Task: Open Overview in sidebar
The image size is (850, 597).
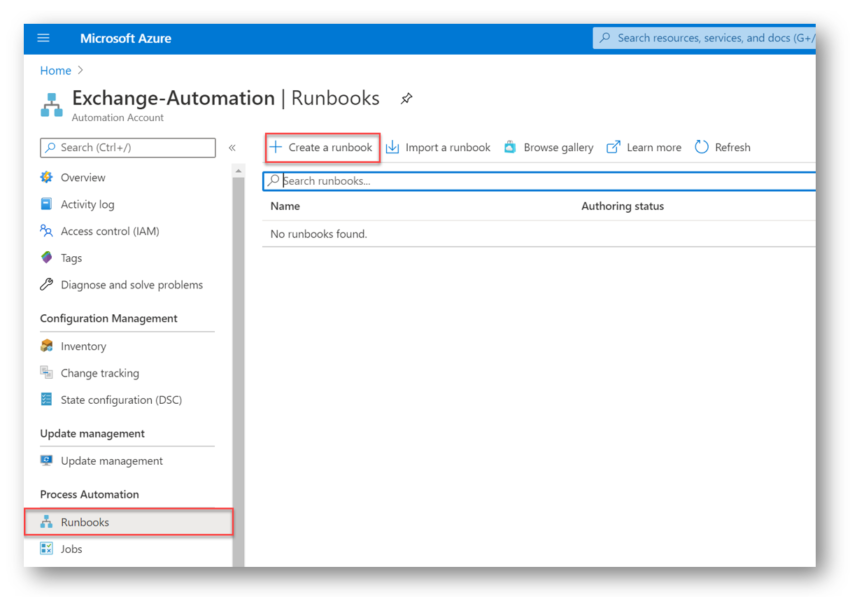Action: [83, 178]
